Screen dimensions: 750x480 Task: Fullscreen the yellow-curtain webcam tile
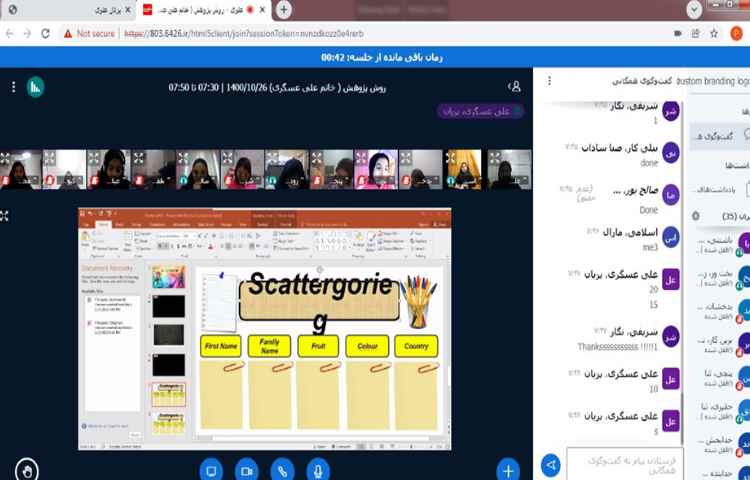451,157
